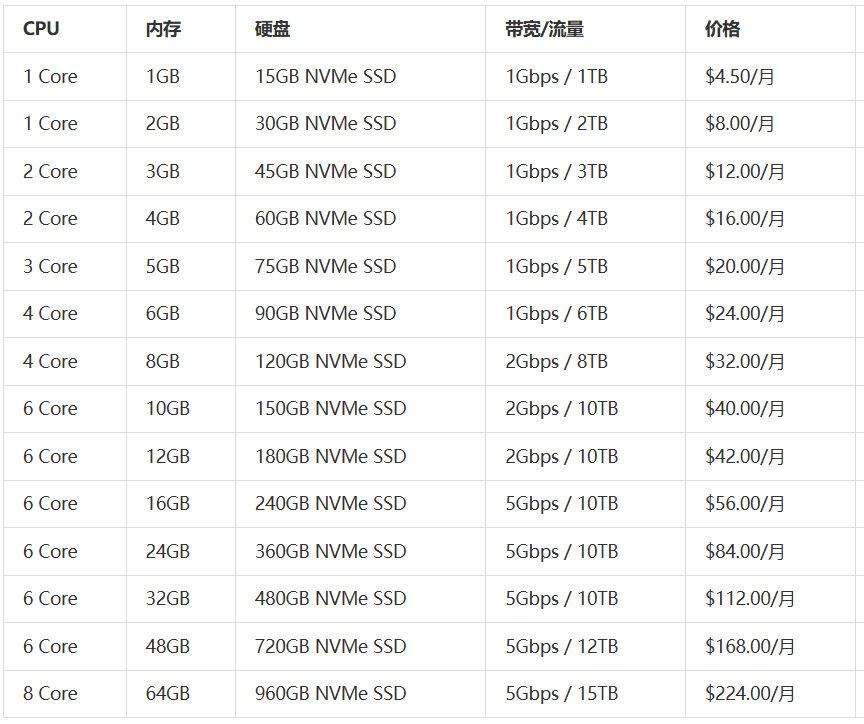
Task: Select the 1Gbps / 2TB bandwidth cell
Action: point(556,124)
